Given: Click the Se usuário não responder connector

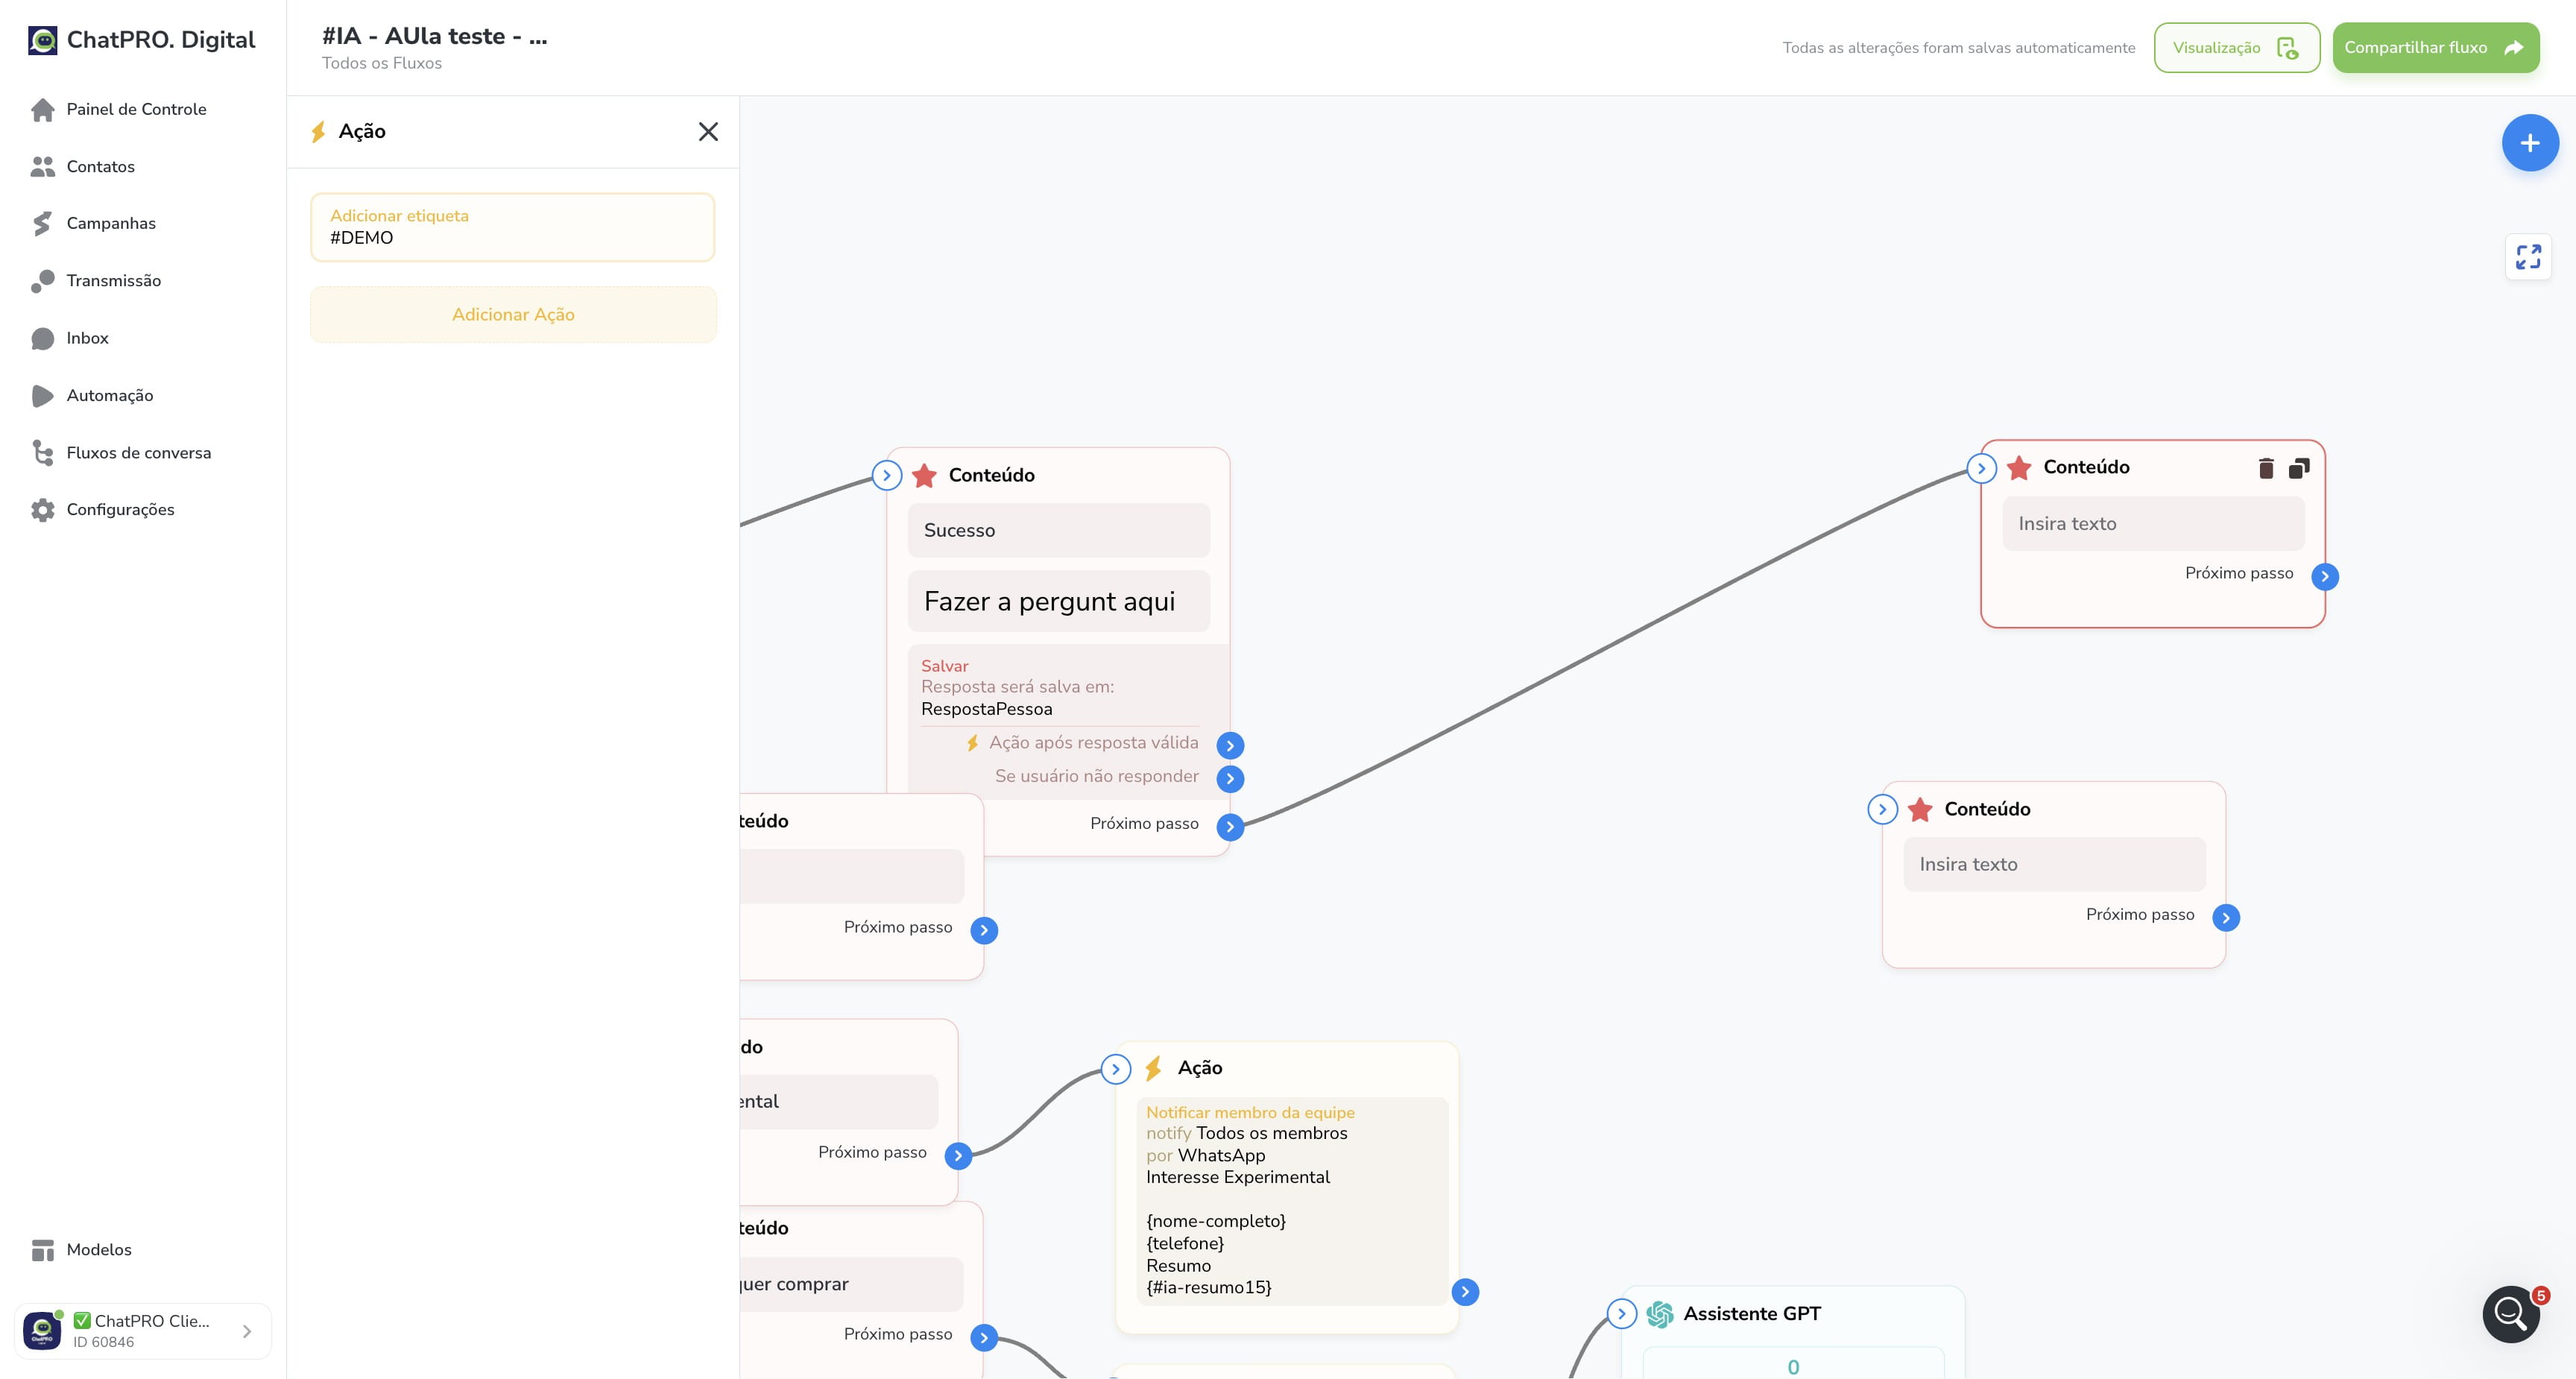Looking at the screenshot, I should pyautogui.click(x=1230, y=778).
